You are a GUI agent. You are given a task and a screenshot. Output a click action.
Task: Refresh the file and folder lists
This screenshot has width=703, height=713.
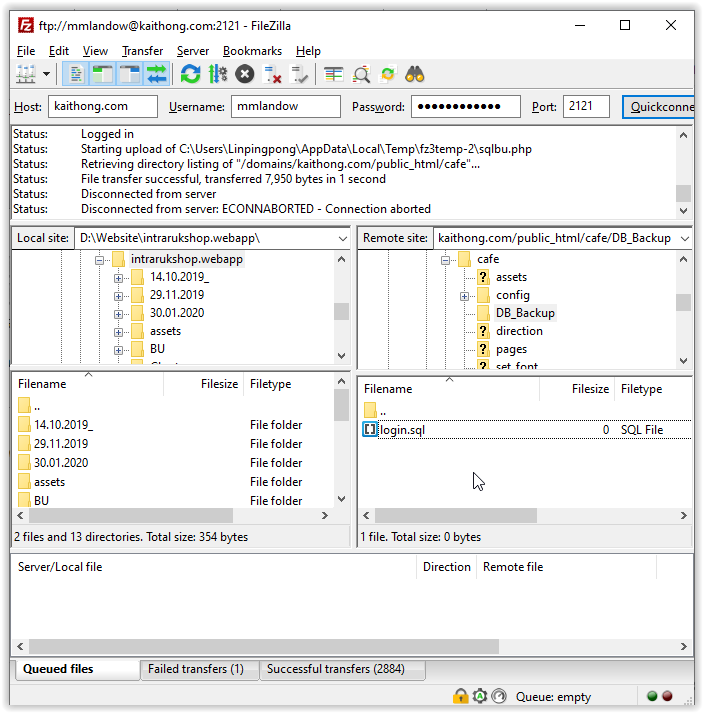tap(190, 74)
